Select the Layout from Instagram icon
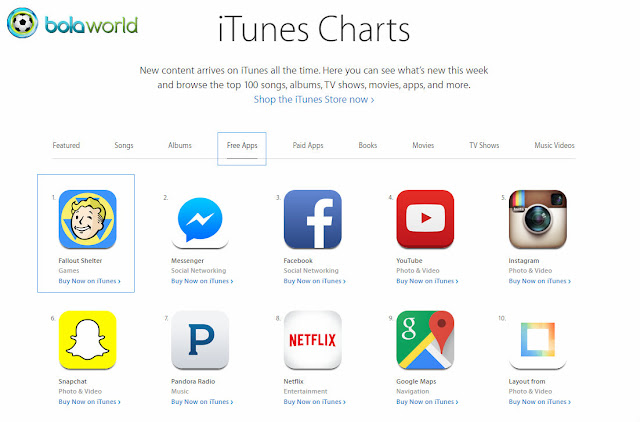This screenshot has width=640, height=422. (538, 340)
